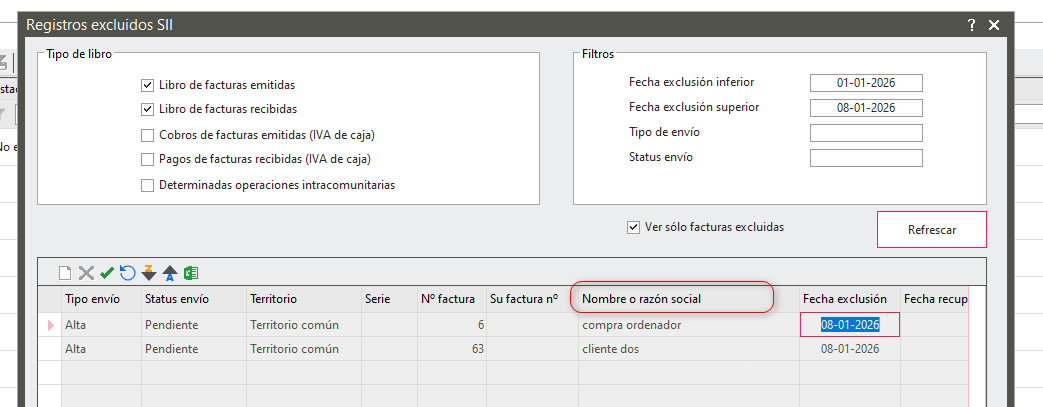This screenshot has height=407, width=1043.
Task: Click the new record blank page icon
Action: tap(66, 273)
